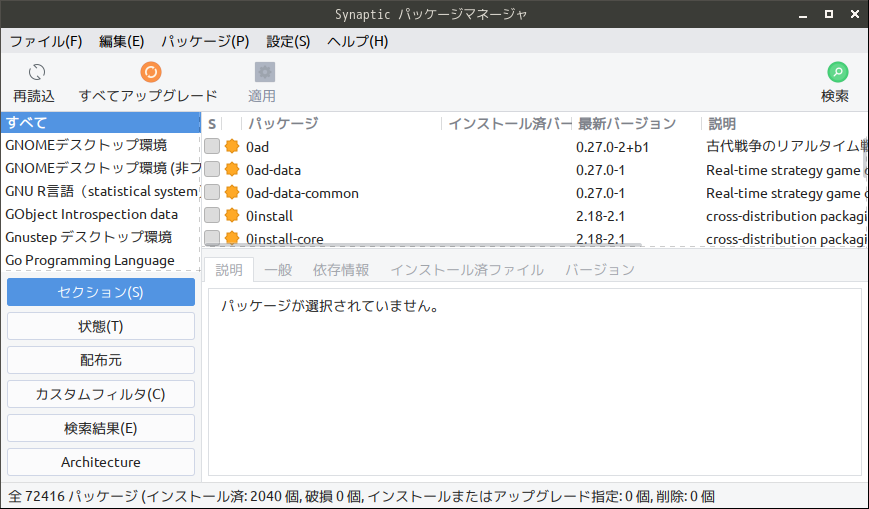This screenshot has height=509, width=869.
Task: Click the カスタムフィルタ(C) button
Action: (x=101, y=394)
